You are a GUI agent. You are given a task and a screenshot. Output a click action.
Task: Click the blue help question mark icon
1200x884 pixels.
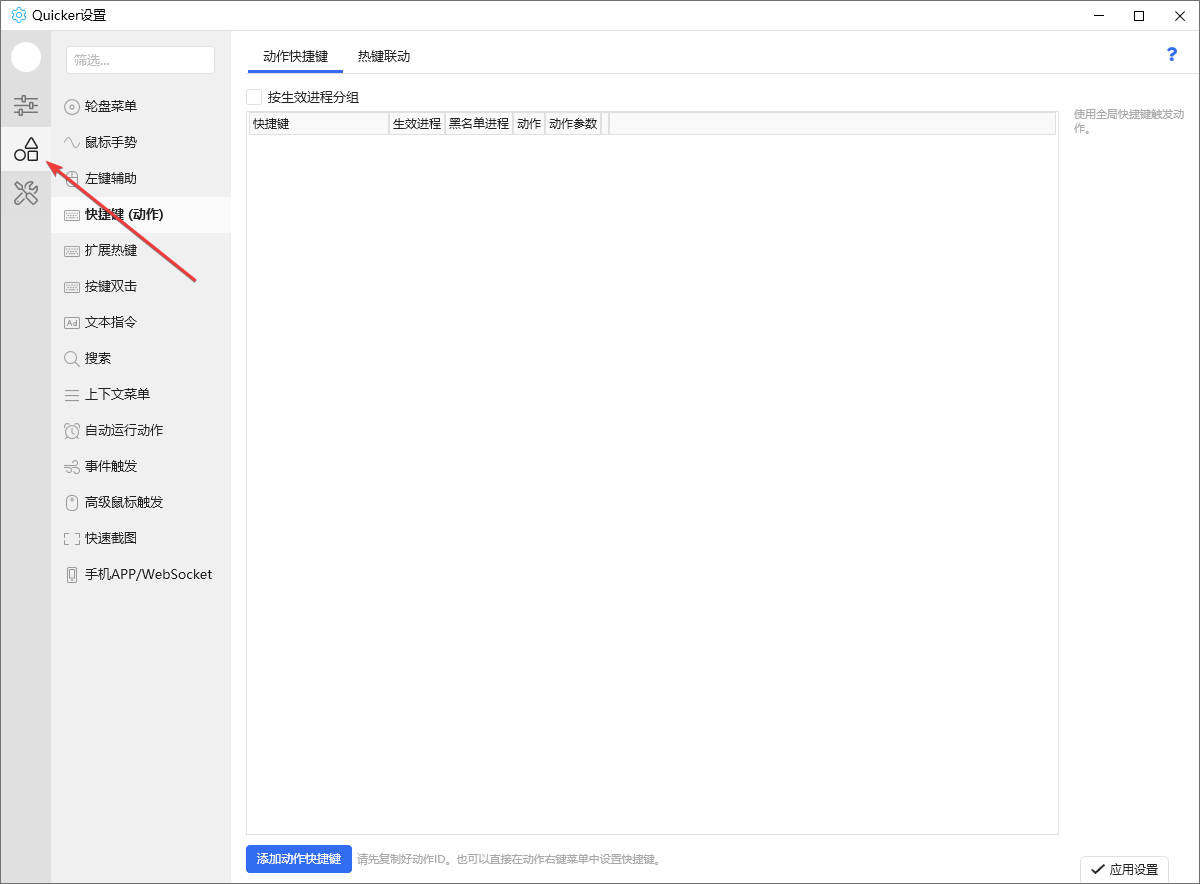tap(1172, 55)
